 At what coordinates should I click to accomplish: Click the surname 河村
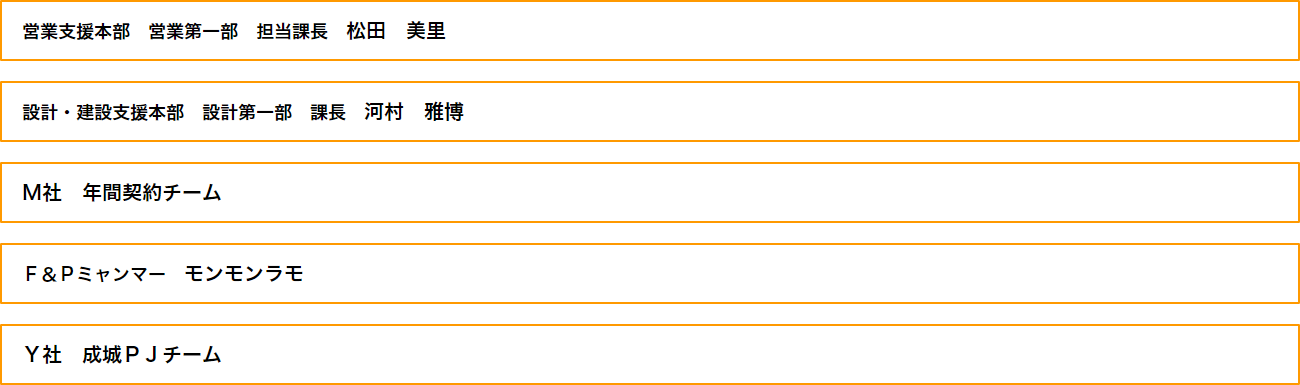(x=384, y=112)
